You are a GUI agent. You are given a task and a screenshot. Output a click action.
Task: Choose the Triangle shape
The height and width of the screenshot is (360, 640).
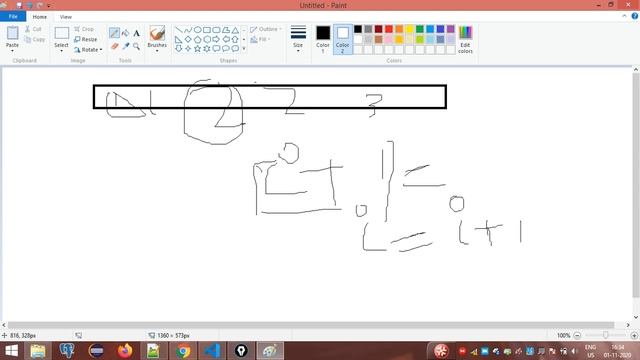(235, 30)
